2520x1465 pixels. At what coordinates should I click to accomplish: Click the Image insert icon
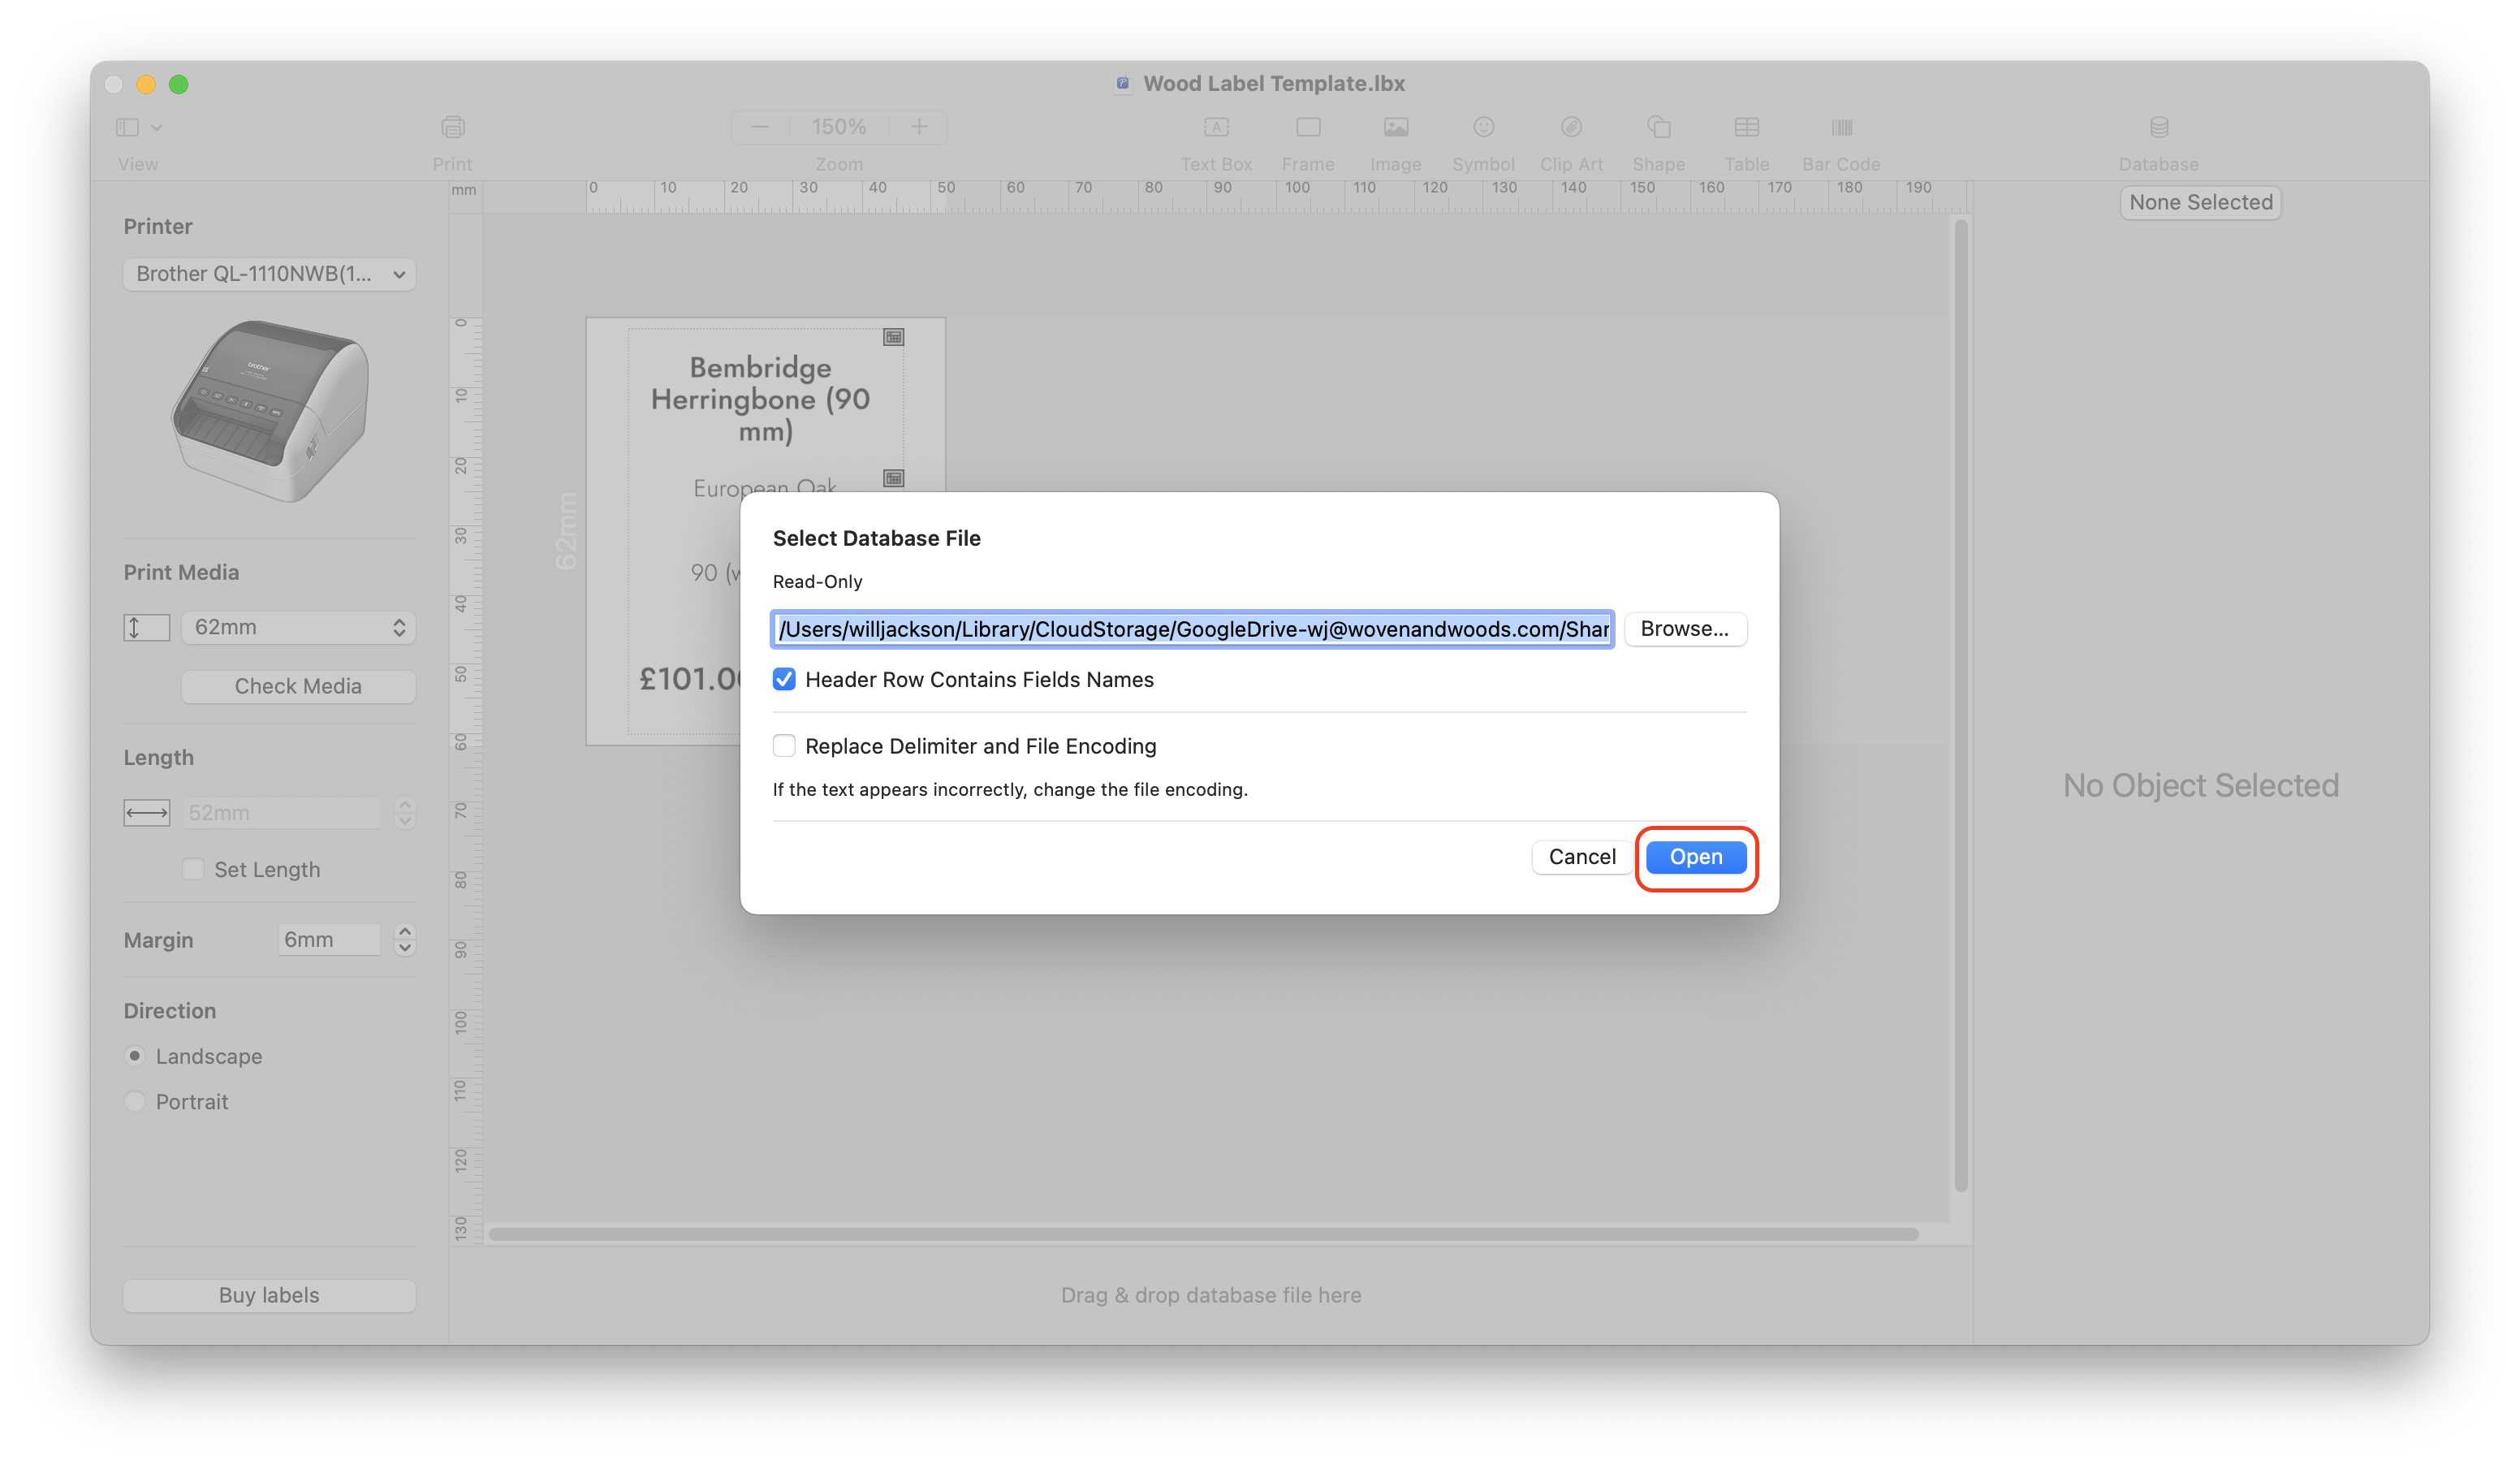pyautogui.click(x=1395, y=127)
